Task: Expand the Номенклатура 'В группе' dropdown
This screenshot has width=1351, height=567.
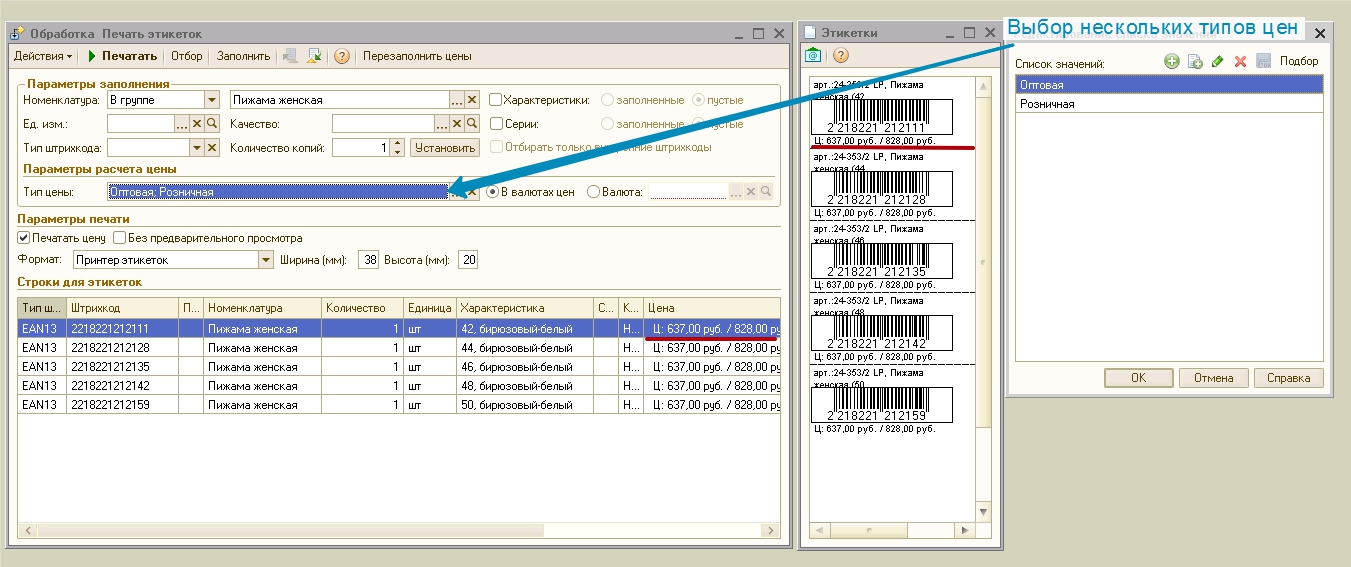Action: (211, 100)
